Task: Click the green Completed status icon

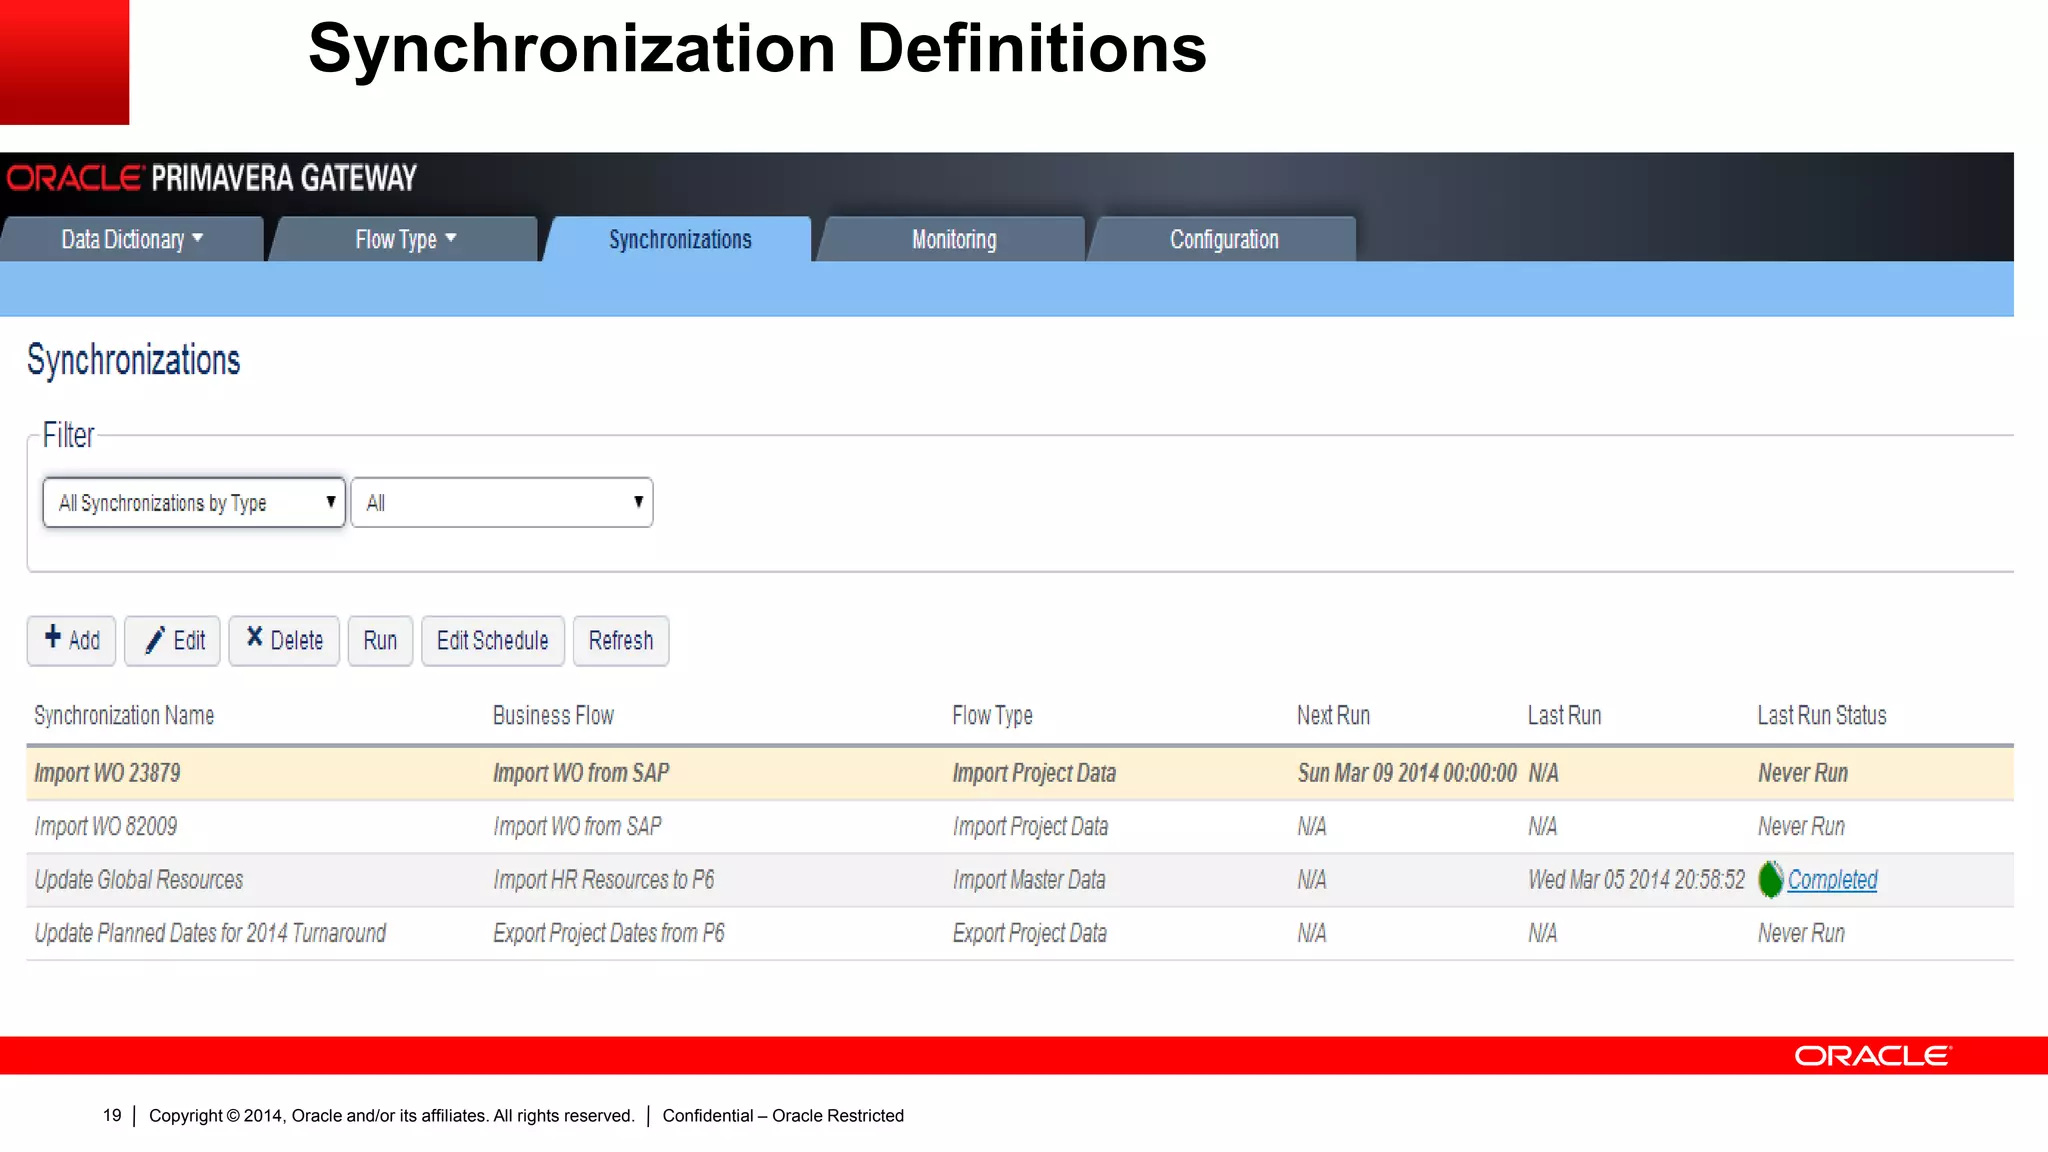Action: pyautogui.click(x=1770, y=879)
